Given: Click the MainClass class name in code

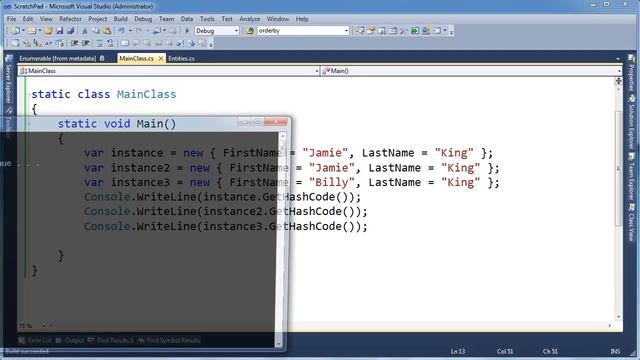Looking at the screenshot, I should click(147, 94).
